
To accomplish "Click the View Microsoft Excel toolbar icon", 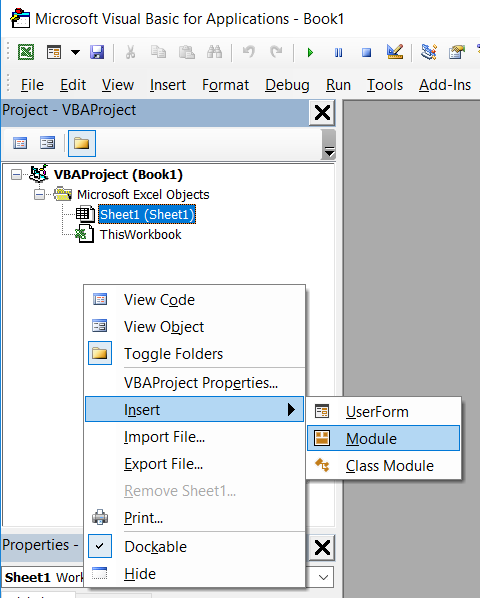I will [x=26, y=52].
